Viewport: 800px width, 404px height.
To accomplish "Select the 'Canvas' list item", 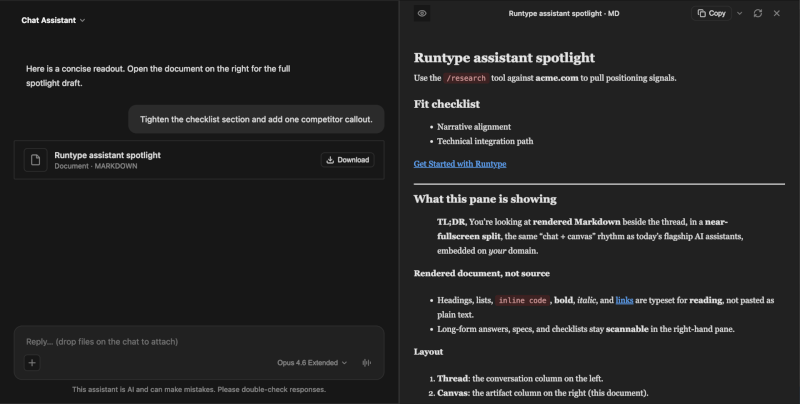I will tap(542, 393).
